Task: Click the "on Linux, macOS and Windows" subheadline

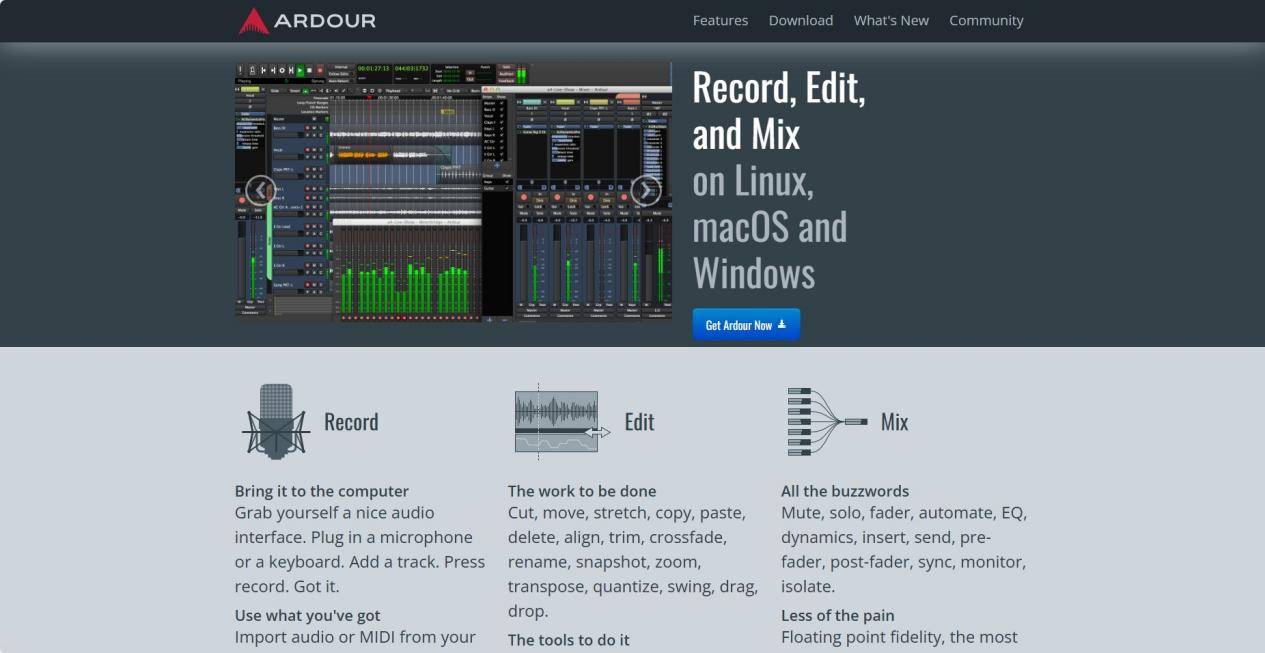Action: point(770,227)
